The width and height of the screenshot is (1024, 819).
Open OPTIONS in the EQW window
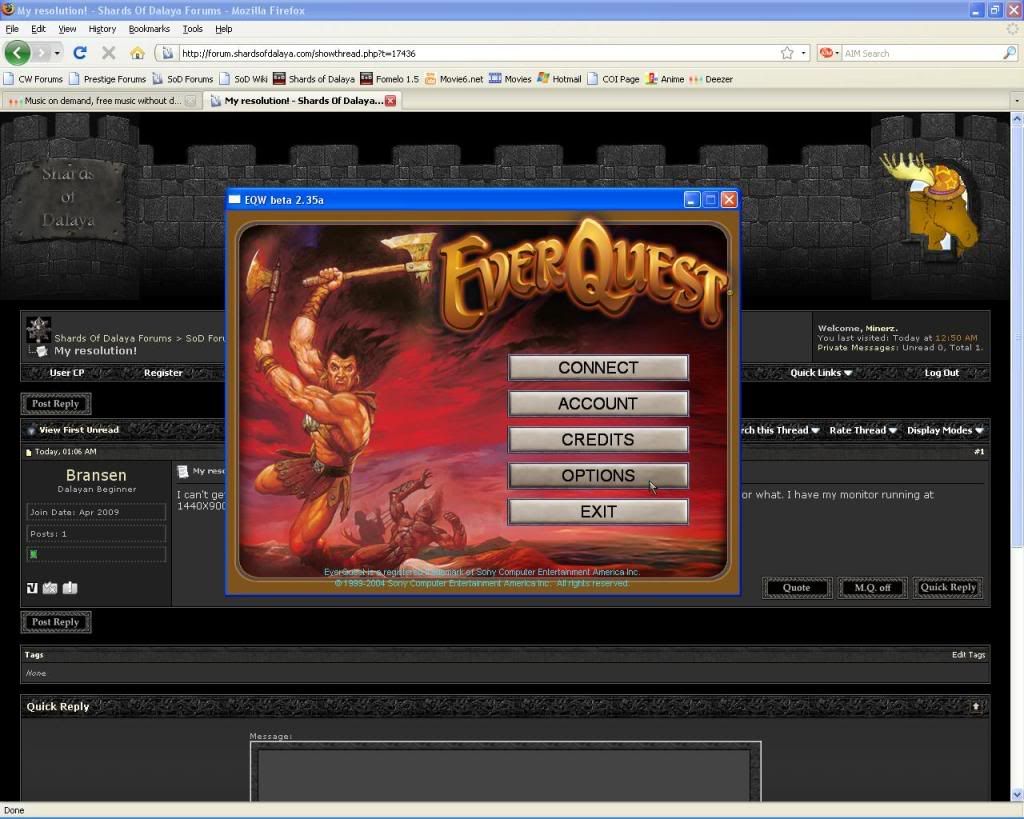click(598, 475)
